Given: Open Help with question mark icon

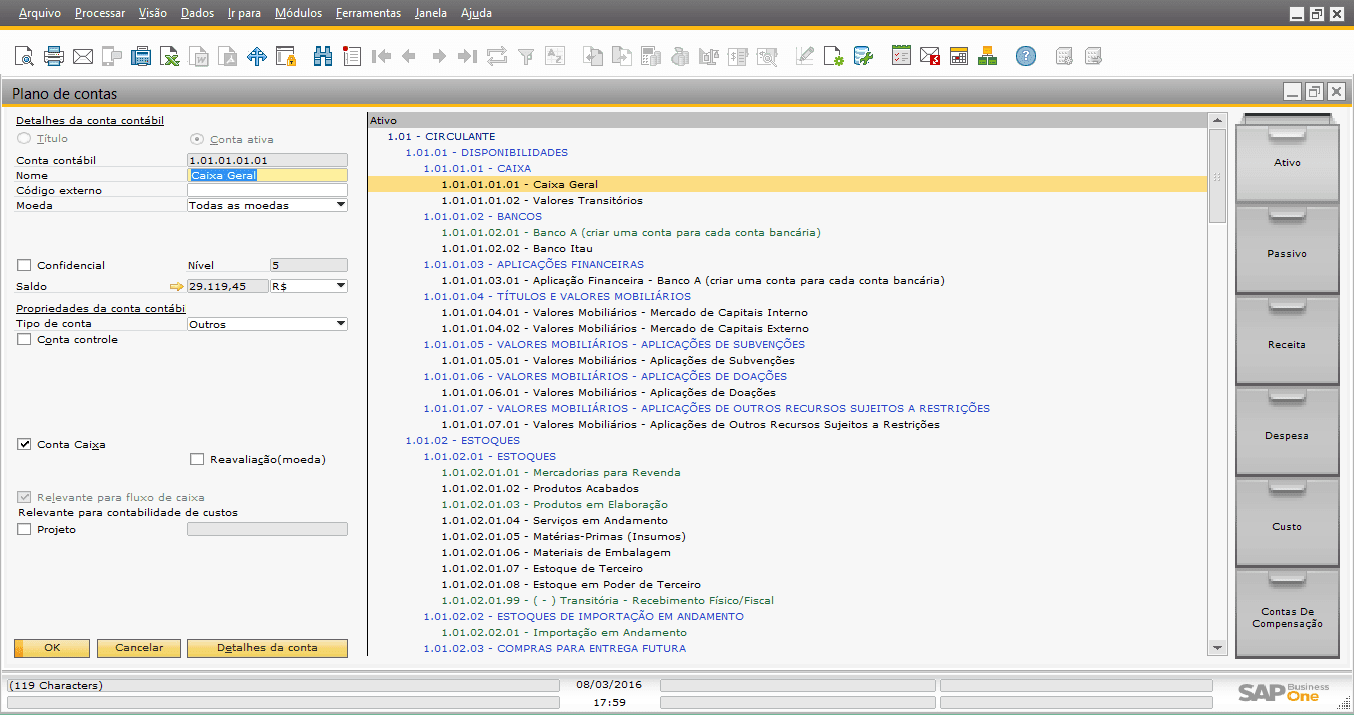Looking at the screenshot, I should coord(1025,56).
